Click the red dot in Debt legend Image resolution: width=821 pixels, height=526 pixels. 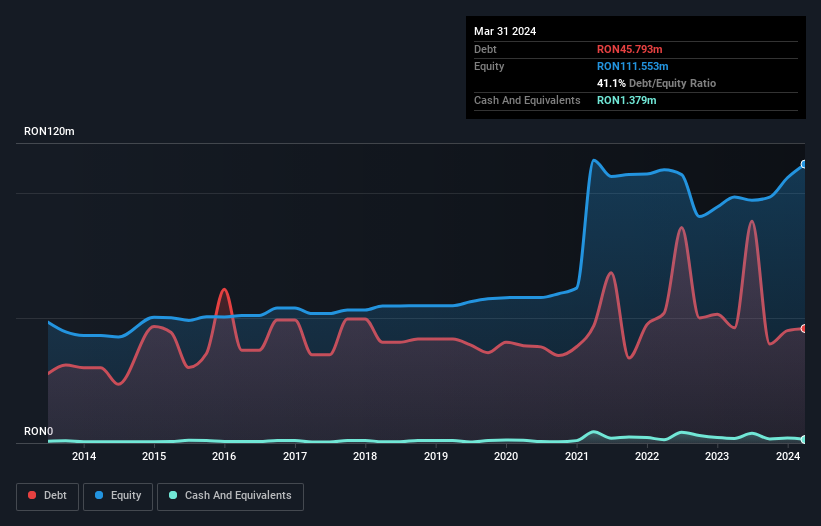tap(32, 495)
